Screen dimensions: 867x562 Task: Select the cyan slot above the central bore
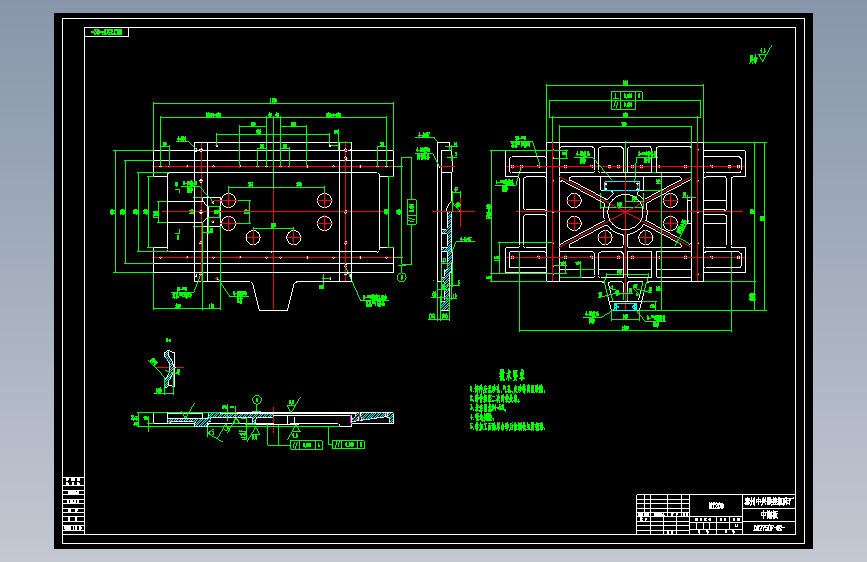click(x=622, y=185)
